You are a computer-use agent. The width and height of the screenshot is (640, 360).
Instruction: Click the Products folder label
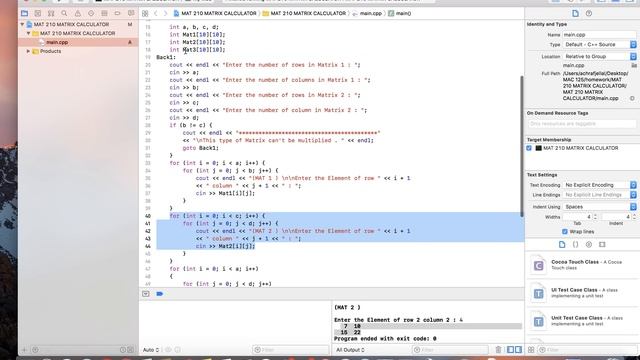50,51
